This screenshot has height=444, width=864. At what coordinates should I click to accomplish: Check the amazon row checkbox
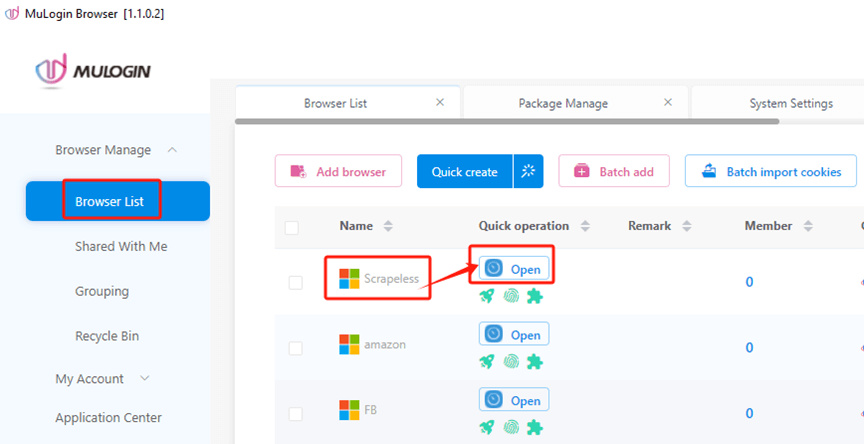[296, 348]
